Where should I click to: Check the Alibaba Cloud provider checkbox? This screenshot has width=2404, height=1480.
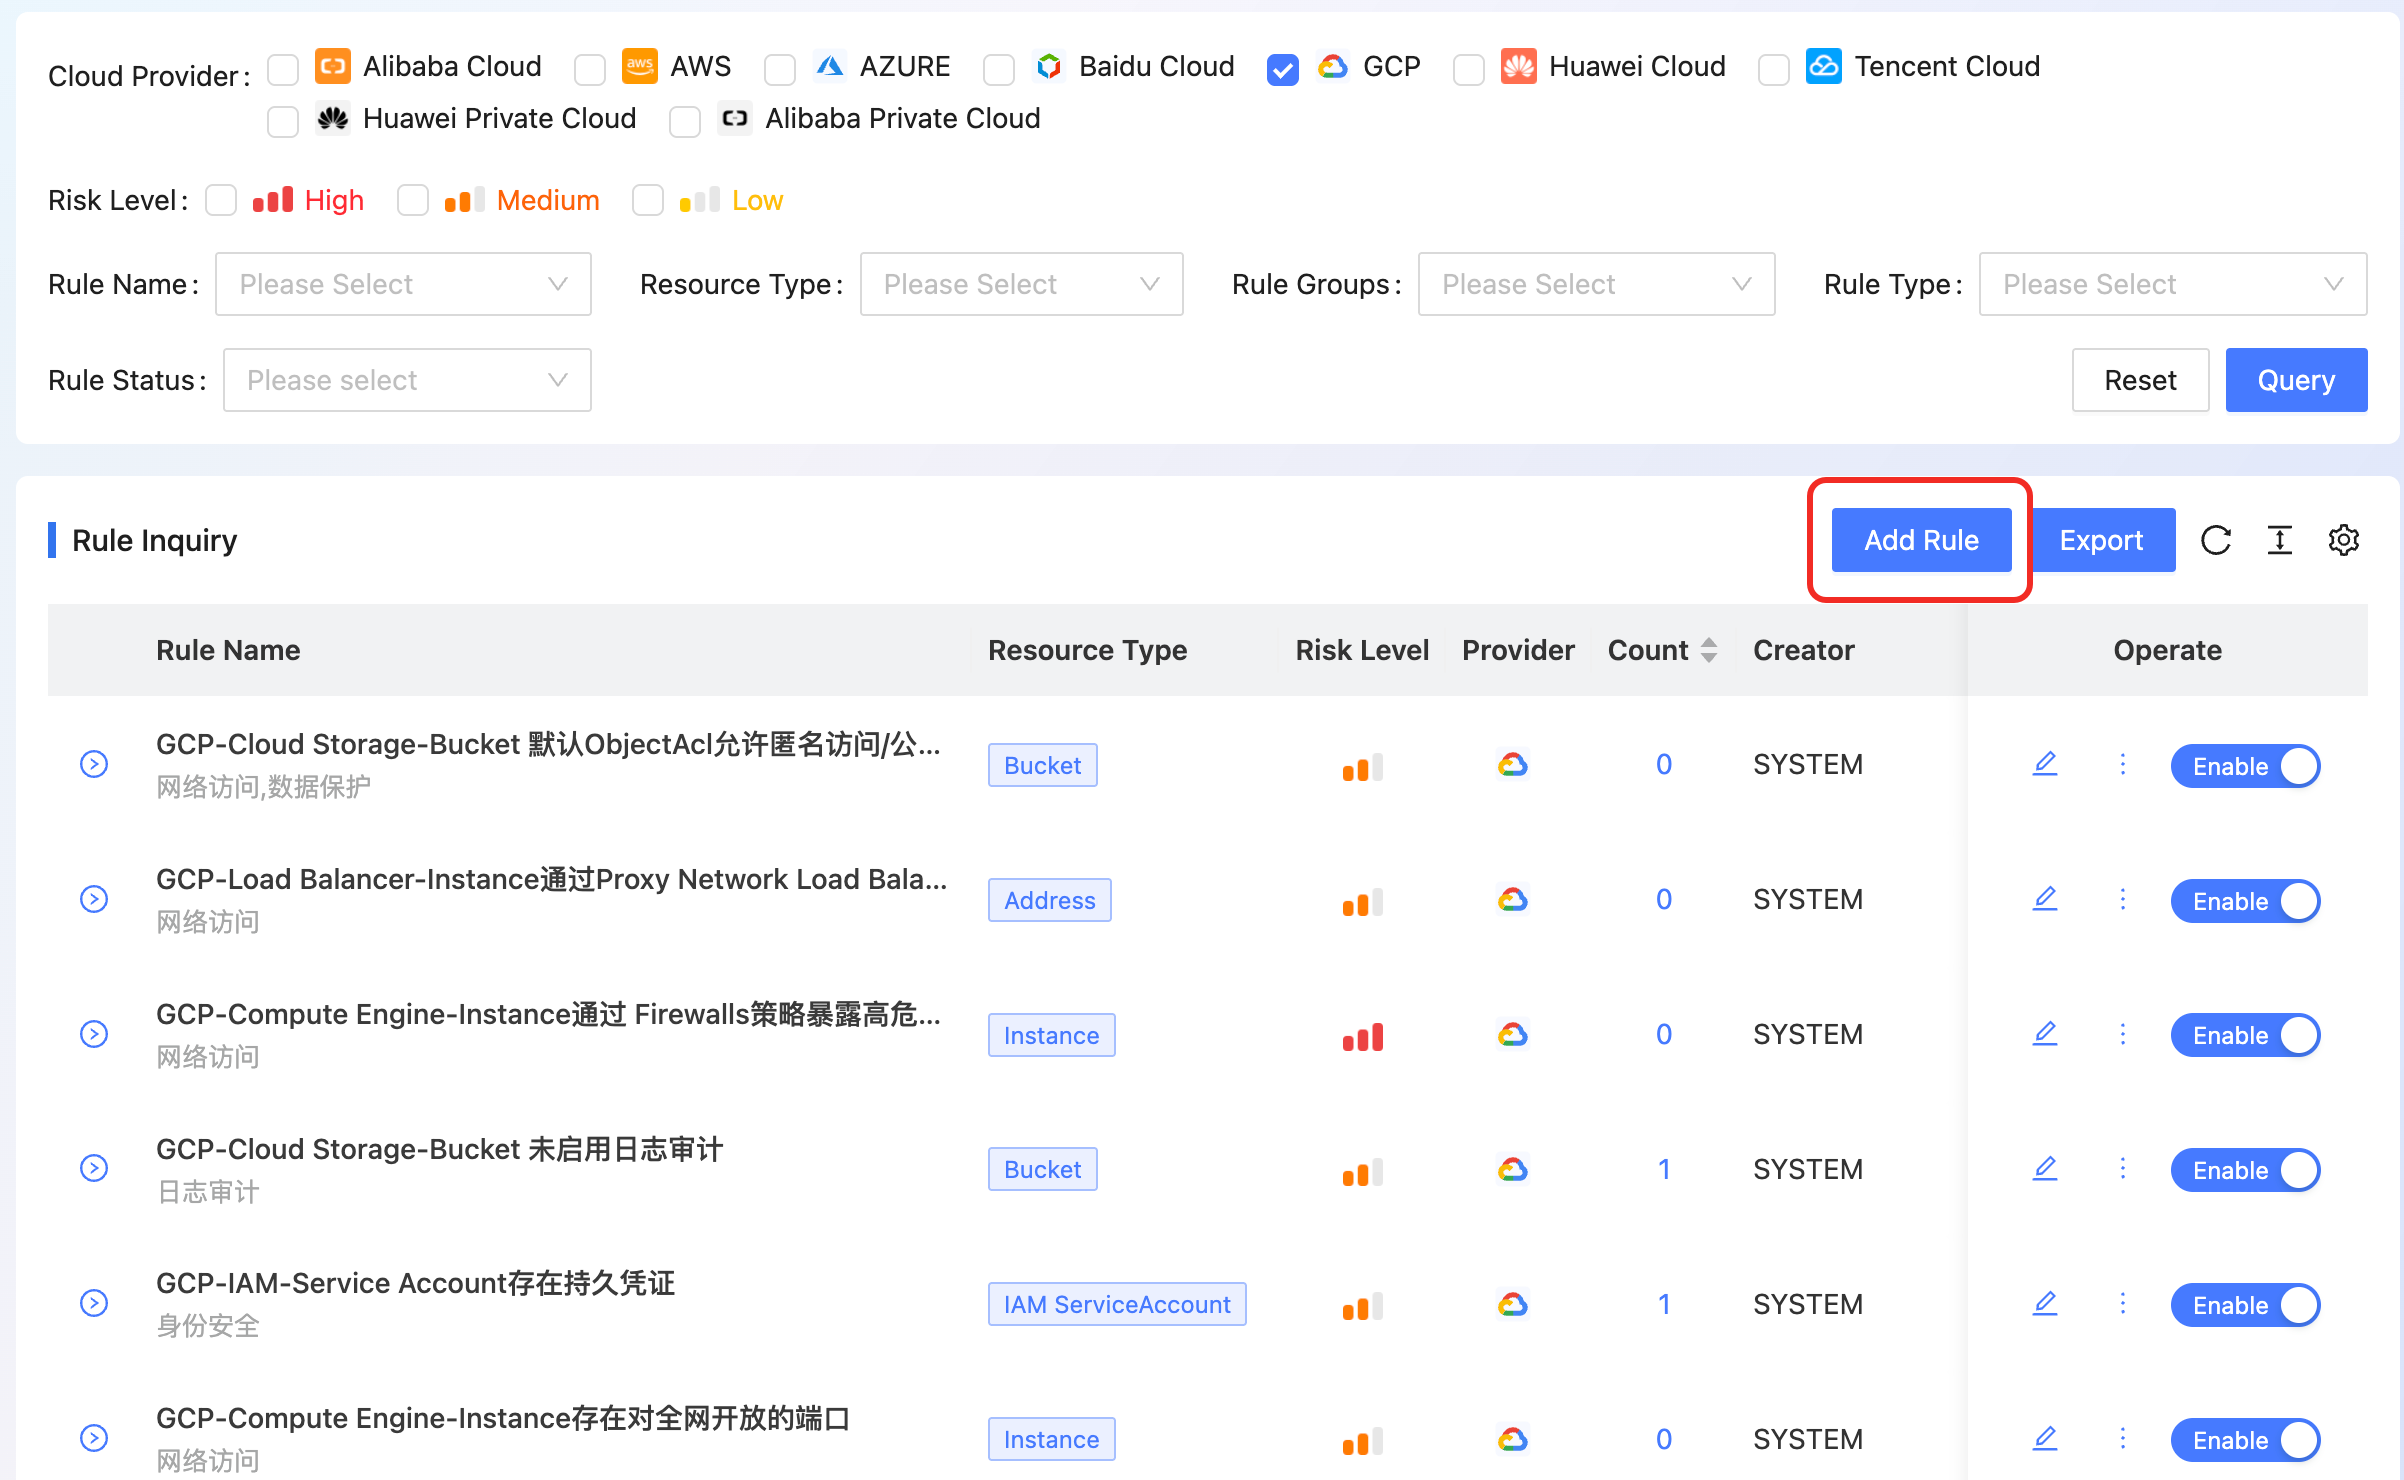tap(283, 69)
